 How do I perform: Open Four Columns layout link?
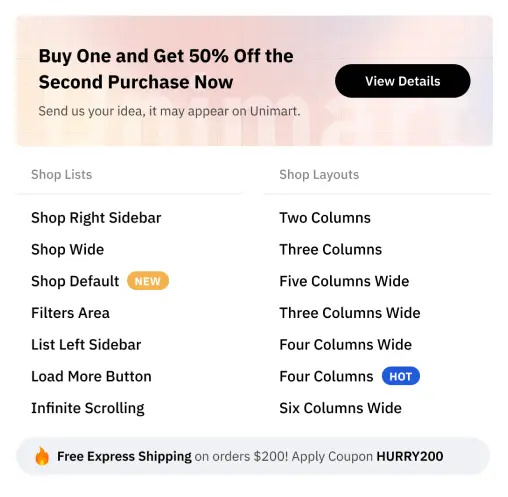(326, 376)
